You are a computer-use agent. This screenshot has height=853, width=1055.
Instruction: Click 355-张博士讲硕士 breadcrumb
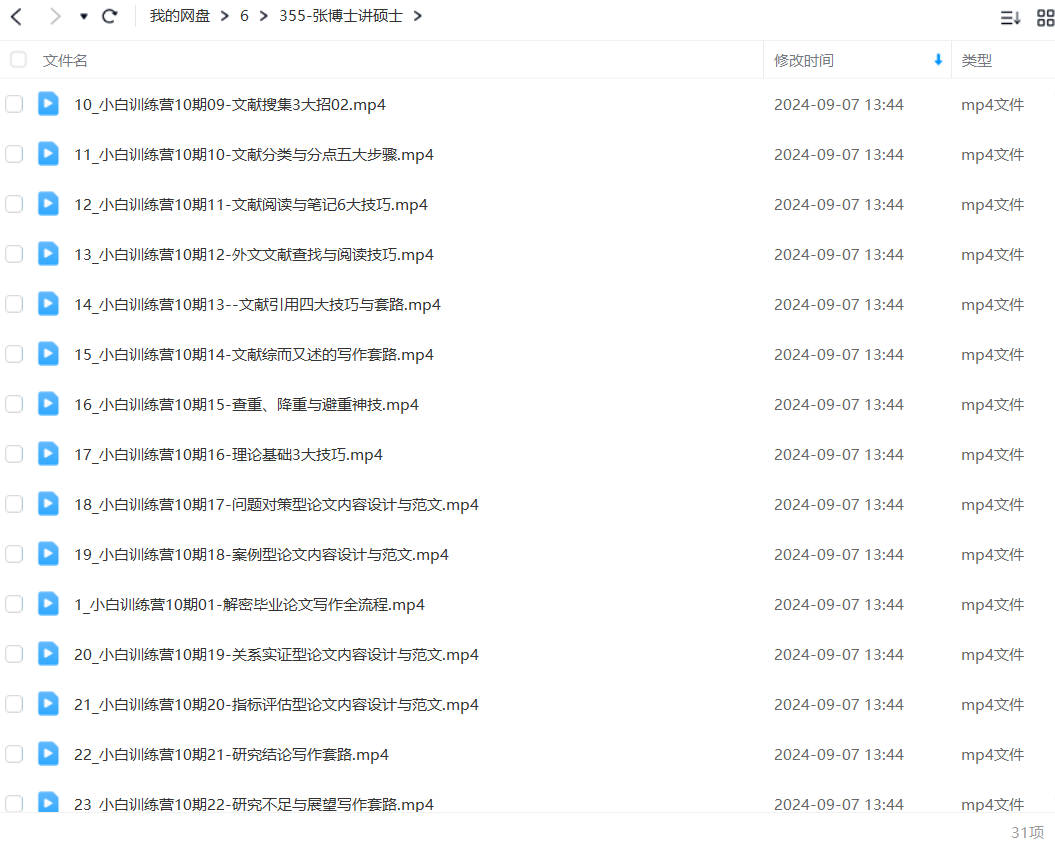point(340,15)
